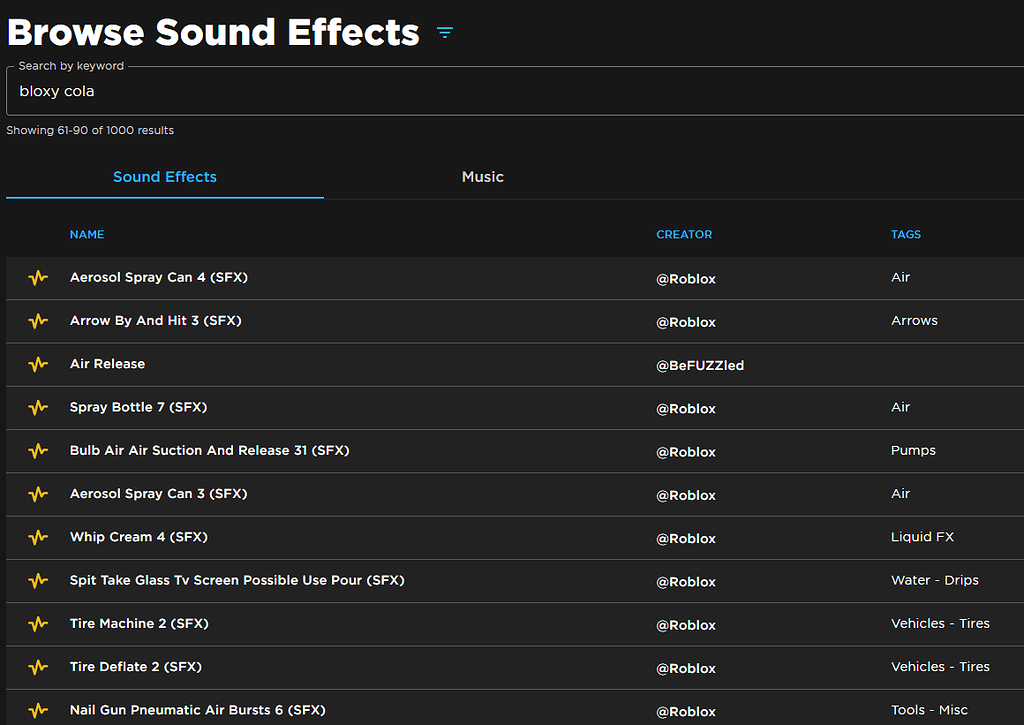
Task: Click the @Roblox creator link for Aerosol Spray Can 3
Action: click(686, 495)
